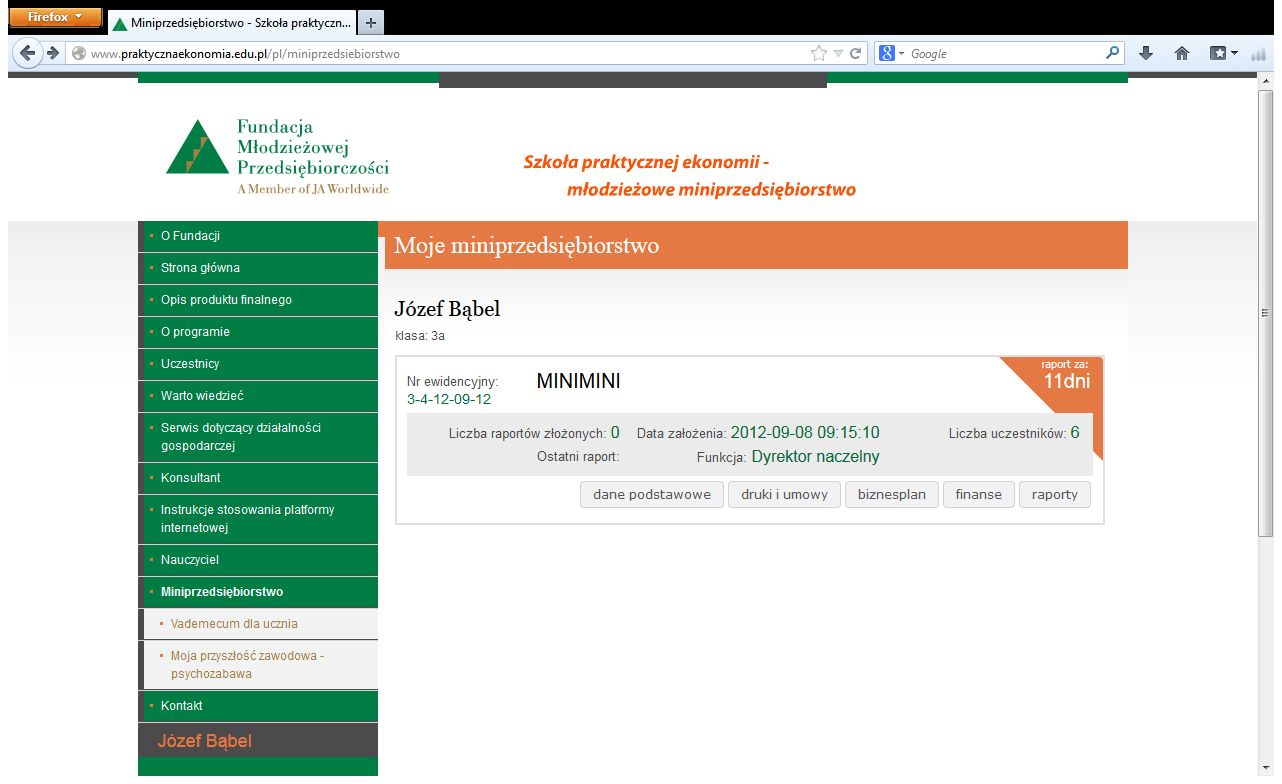Open the Google search engine dropdown
The height and width of the screenshot is (784, 1282).
click(891, 53)
